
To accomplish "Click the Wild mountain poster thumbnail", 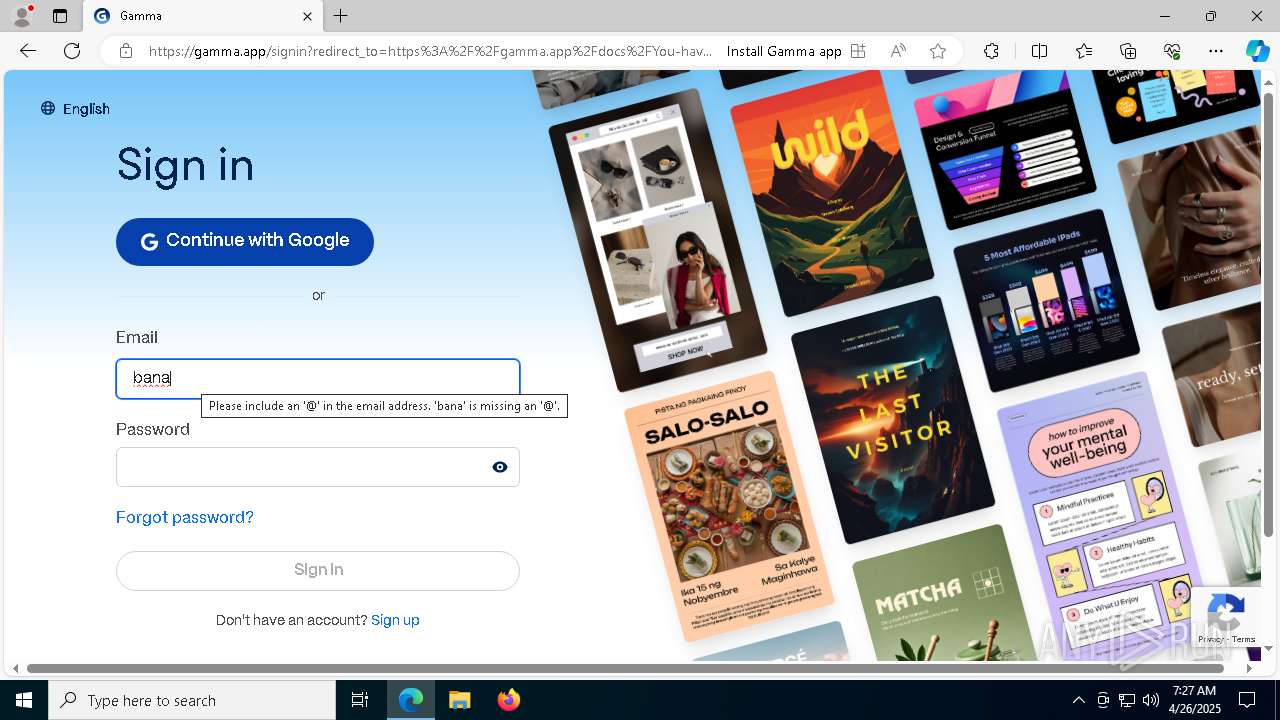I will coord(830,192).
